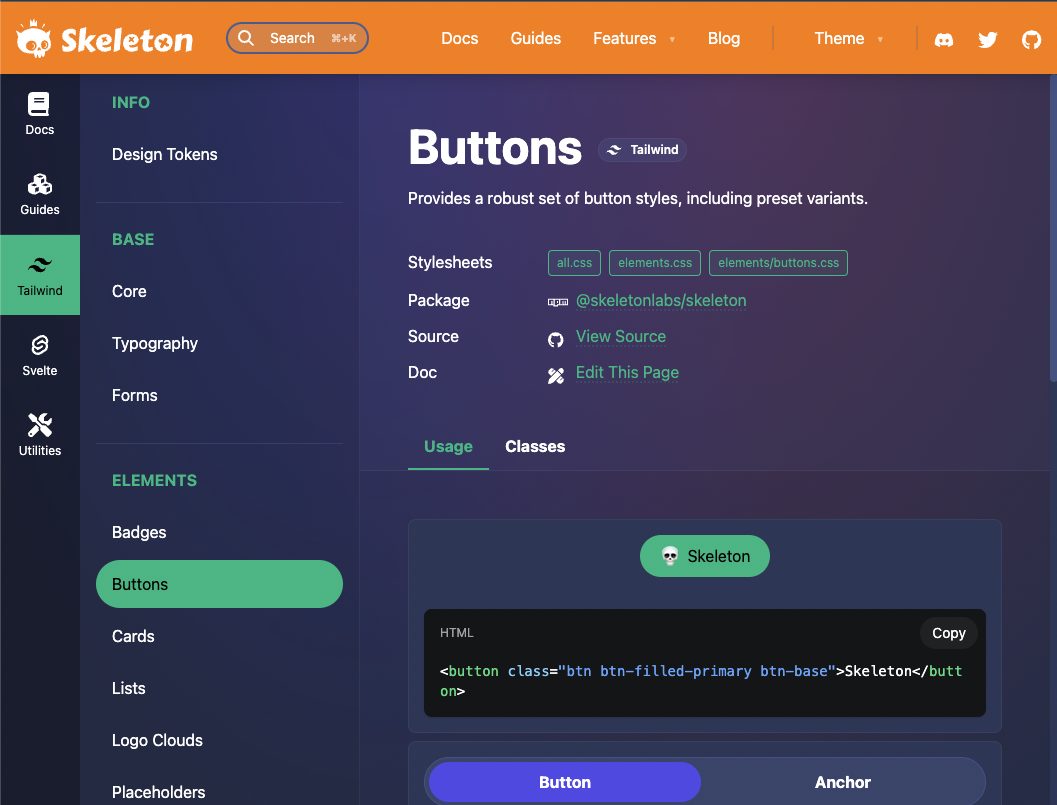
Task: Click the Buttons page heading
Action: (x=495, y=148)
